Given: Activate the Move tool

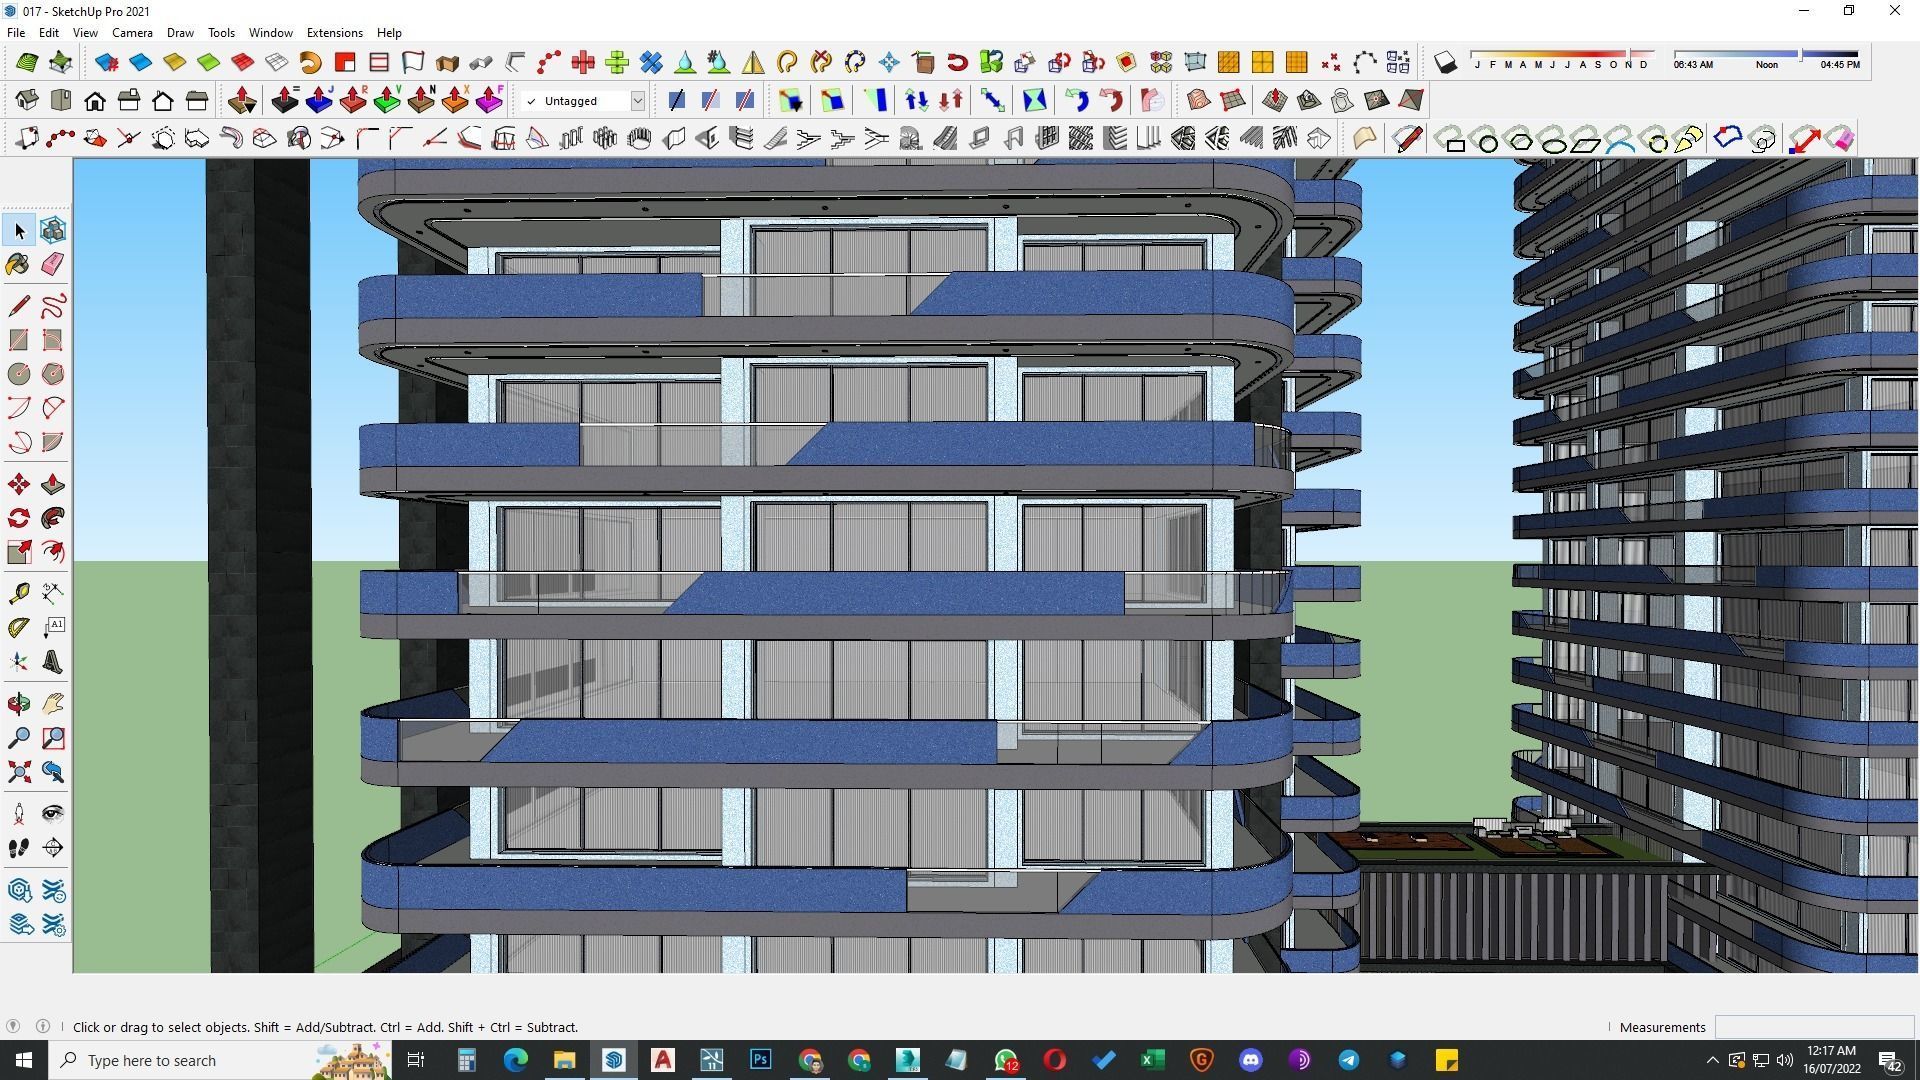Looking at the screenshot, I should (19, 485).
